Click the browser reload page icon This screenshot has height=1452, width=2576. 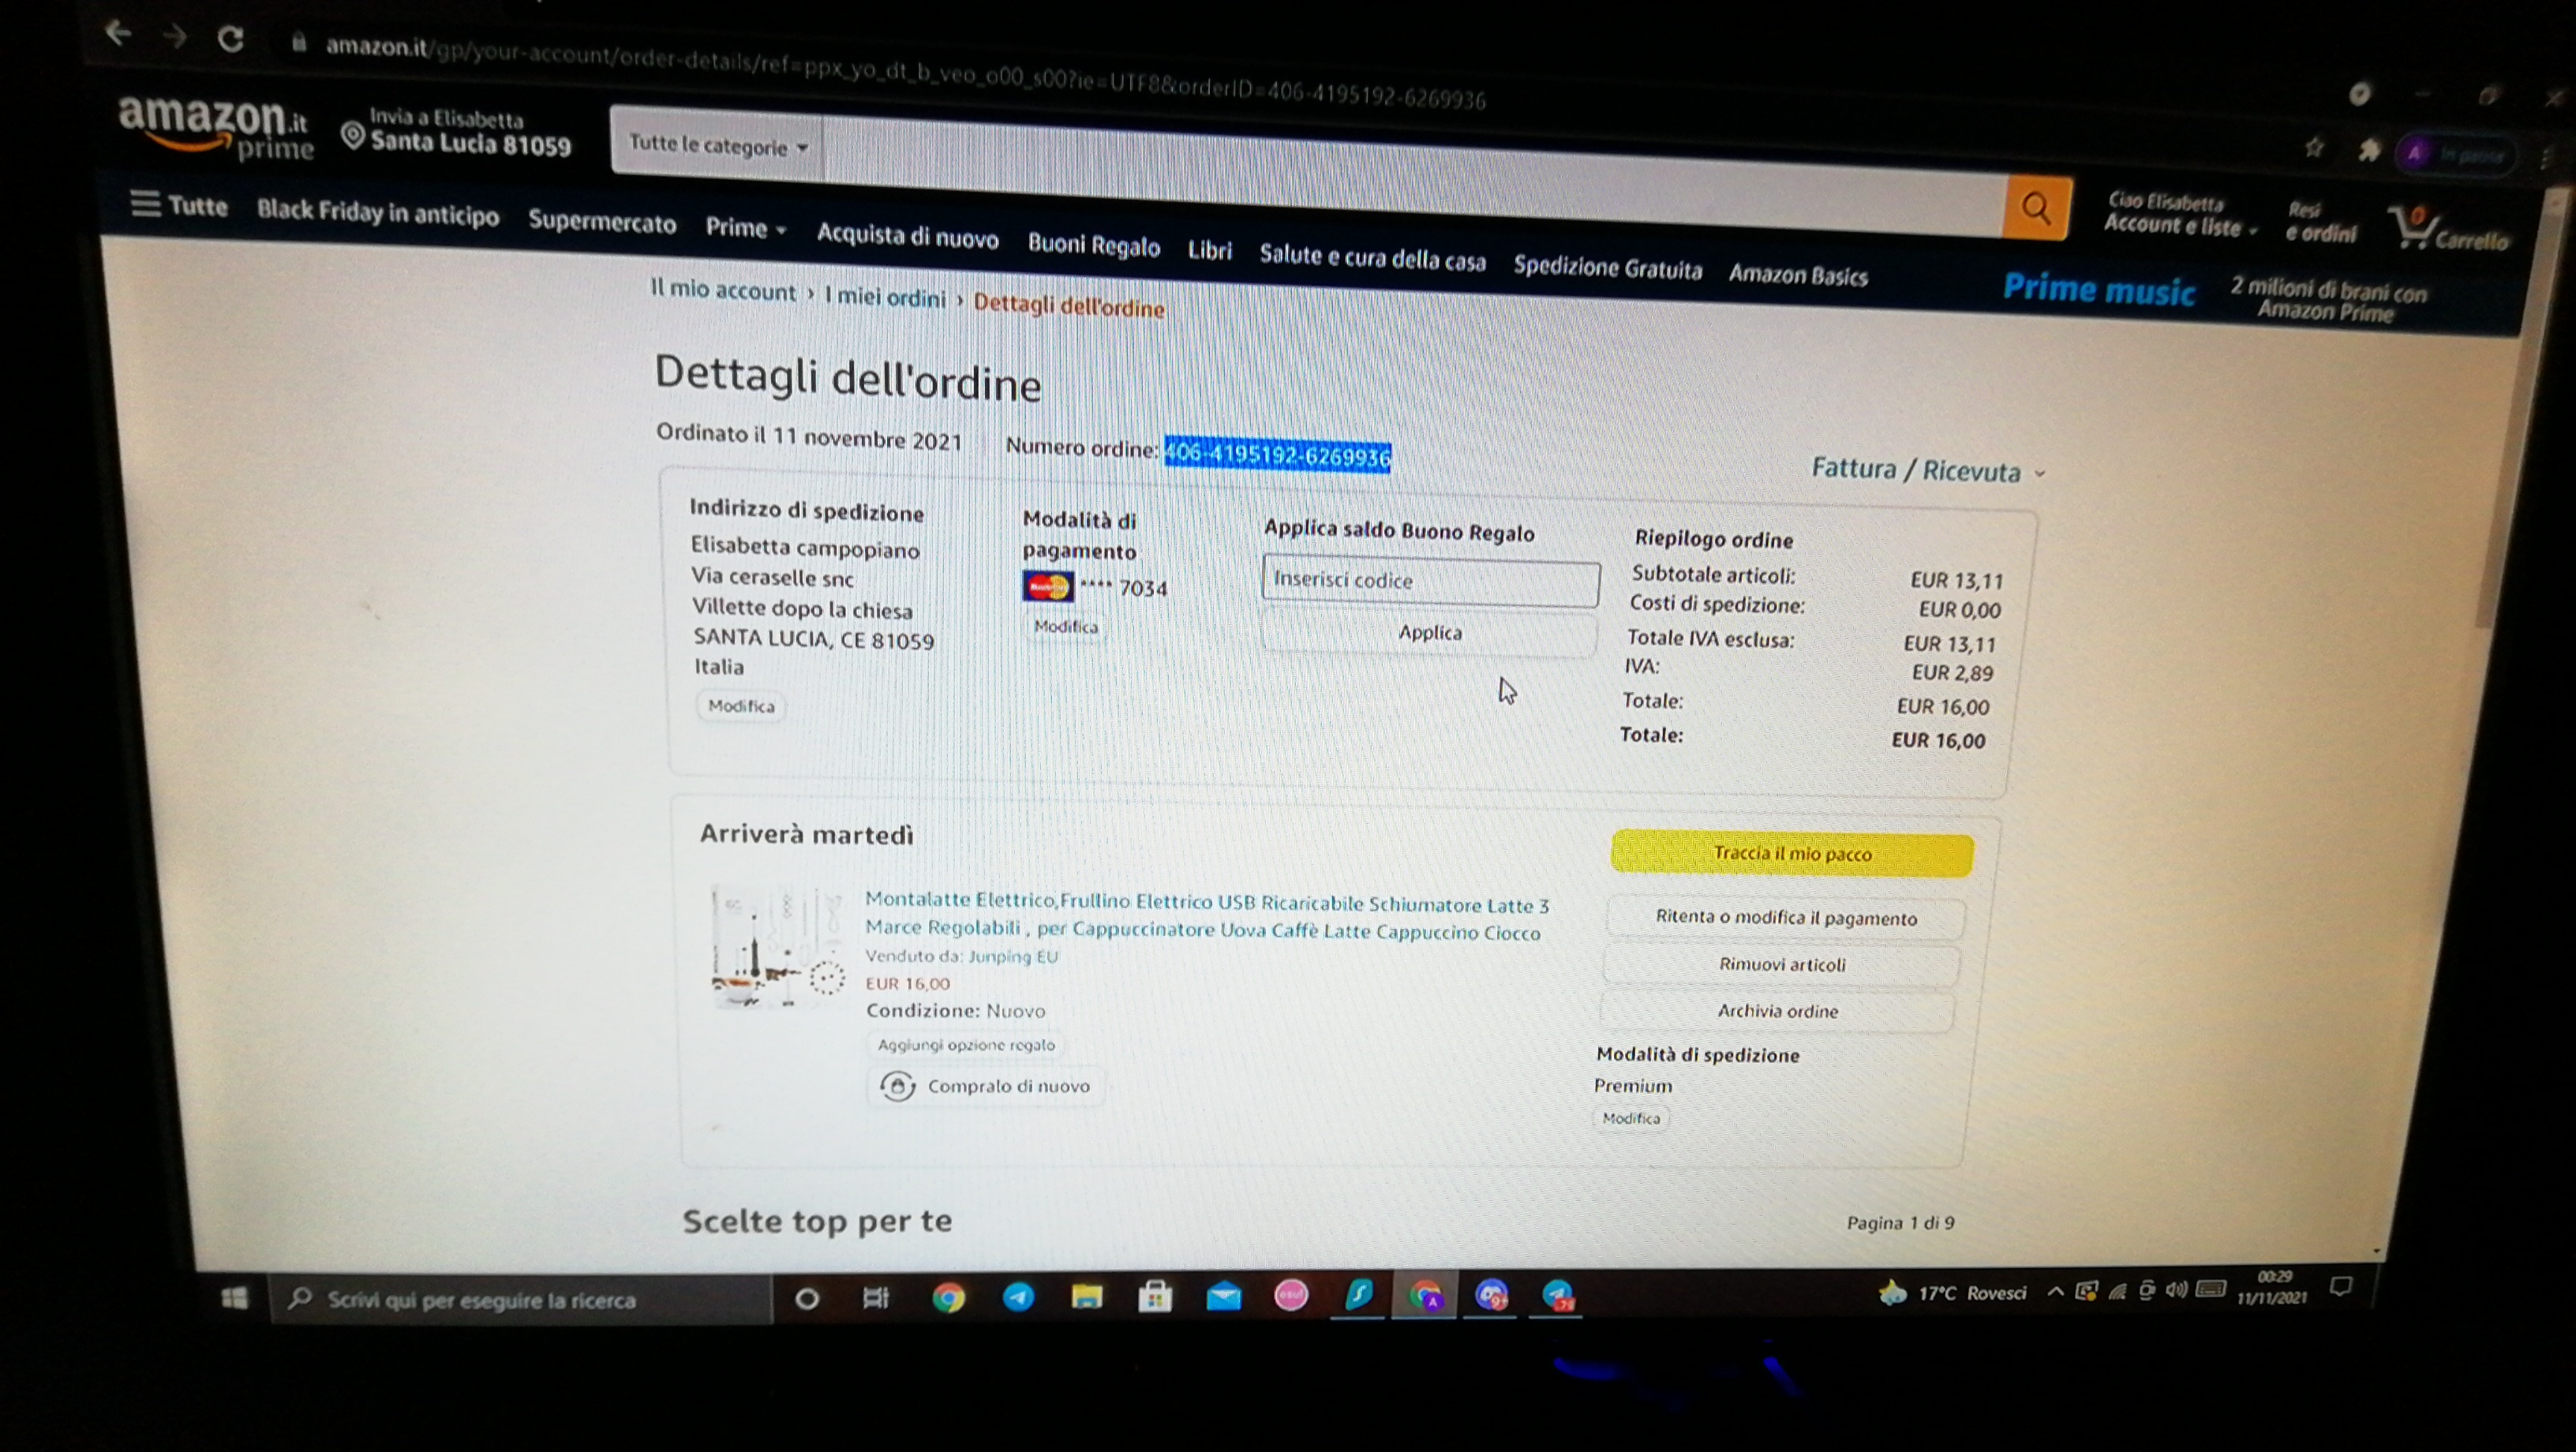coord(231,39)
